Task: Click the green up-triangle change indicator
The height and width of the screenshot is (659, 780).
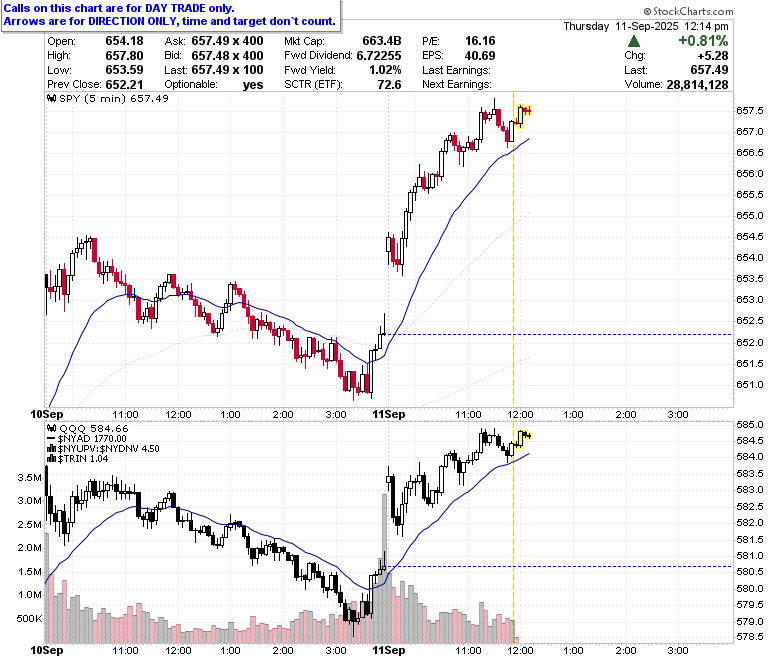Action: (x=634, y=41)
